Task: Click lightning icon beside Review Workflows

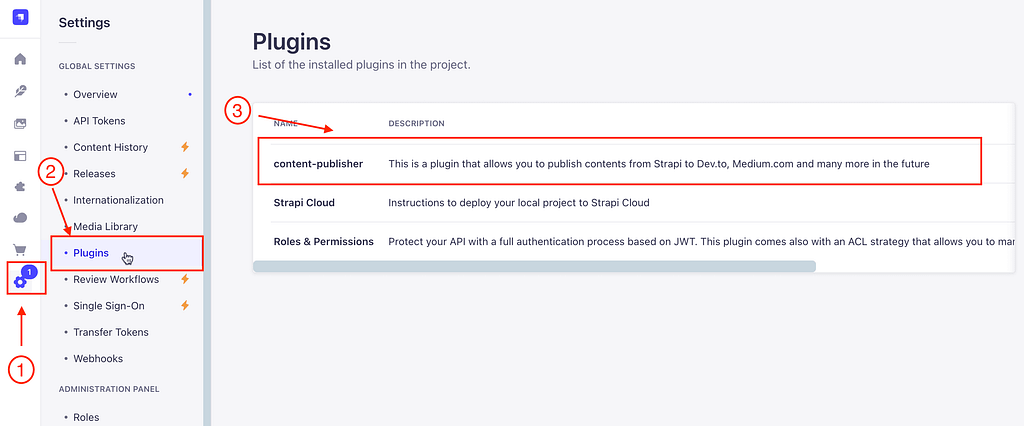Action: 185,279
